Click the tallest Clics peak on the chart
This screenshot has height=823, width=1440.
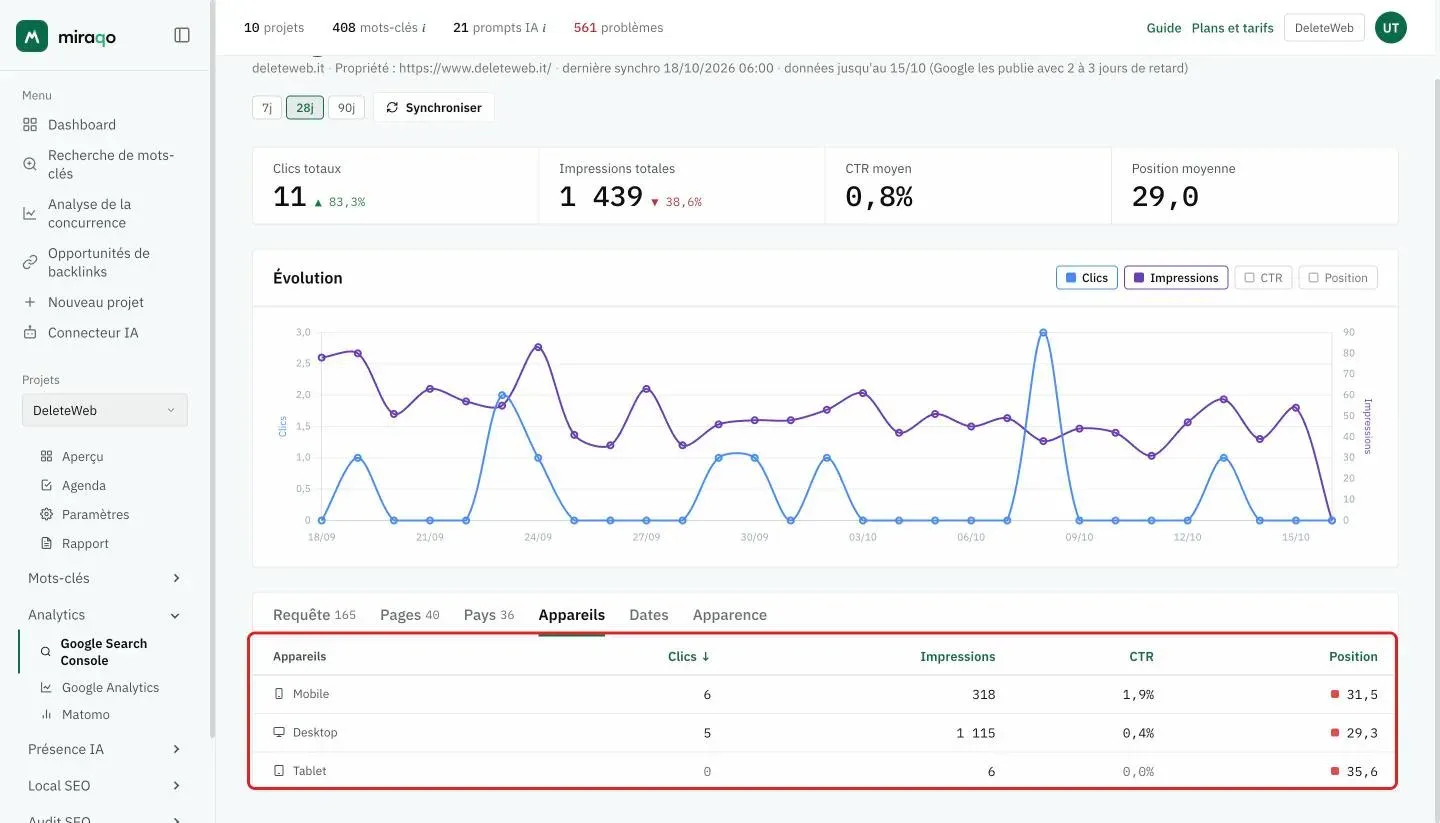coord(1043,332)
